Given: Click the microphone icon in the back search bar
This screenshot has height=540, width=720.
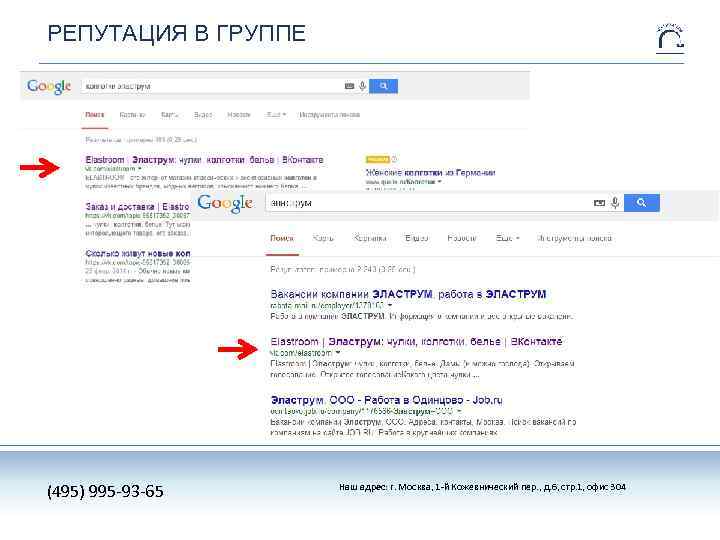Looking at the screenshot, I should coord(362,86).
